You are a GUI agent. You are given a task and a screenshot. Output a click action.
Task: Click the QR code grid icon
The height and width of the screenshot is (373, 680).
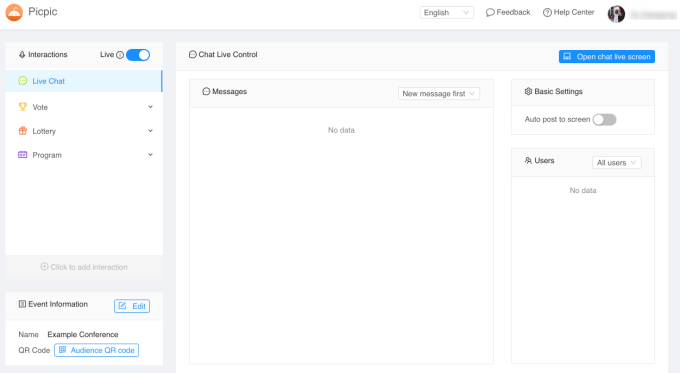click(62, 350)
